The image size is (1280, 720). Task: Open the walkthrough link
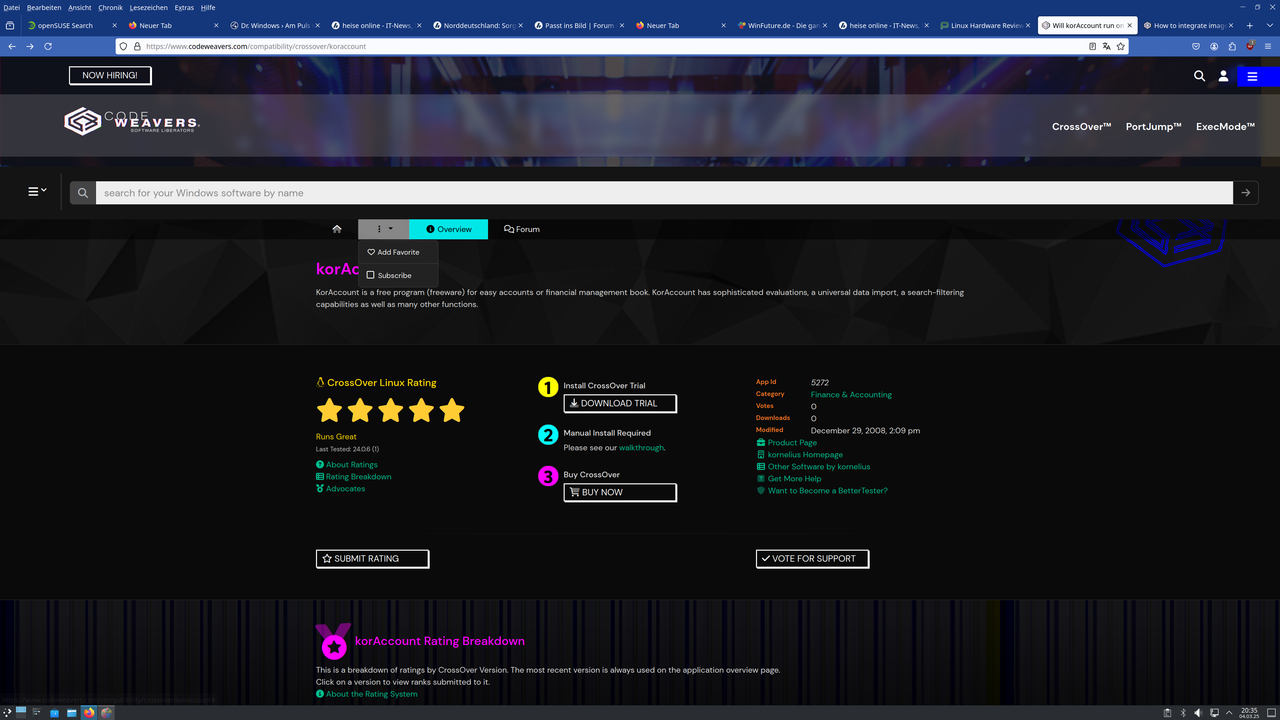tap(641, 448)
